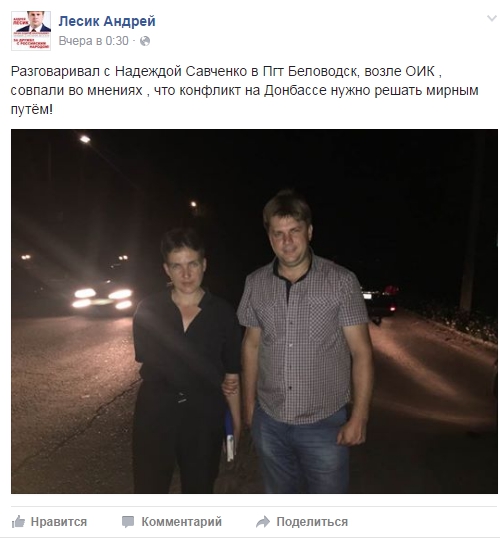Open the Лесик Андрей profile name link

(107, 21)
